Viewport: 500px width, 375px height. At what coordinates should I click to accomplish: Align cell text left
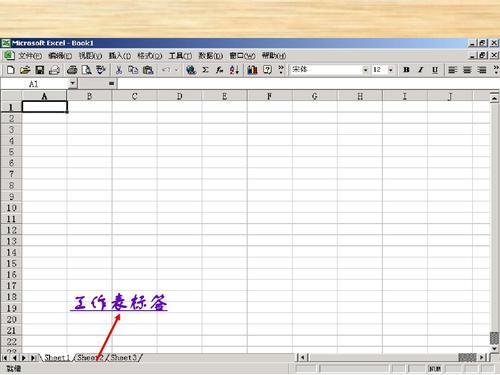coord(452,70)
